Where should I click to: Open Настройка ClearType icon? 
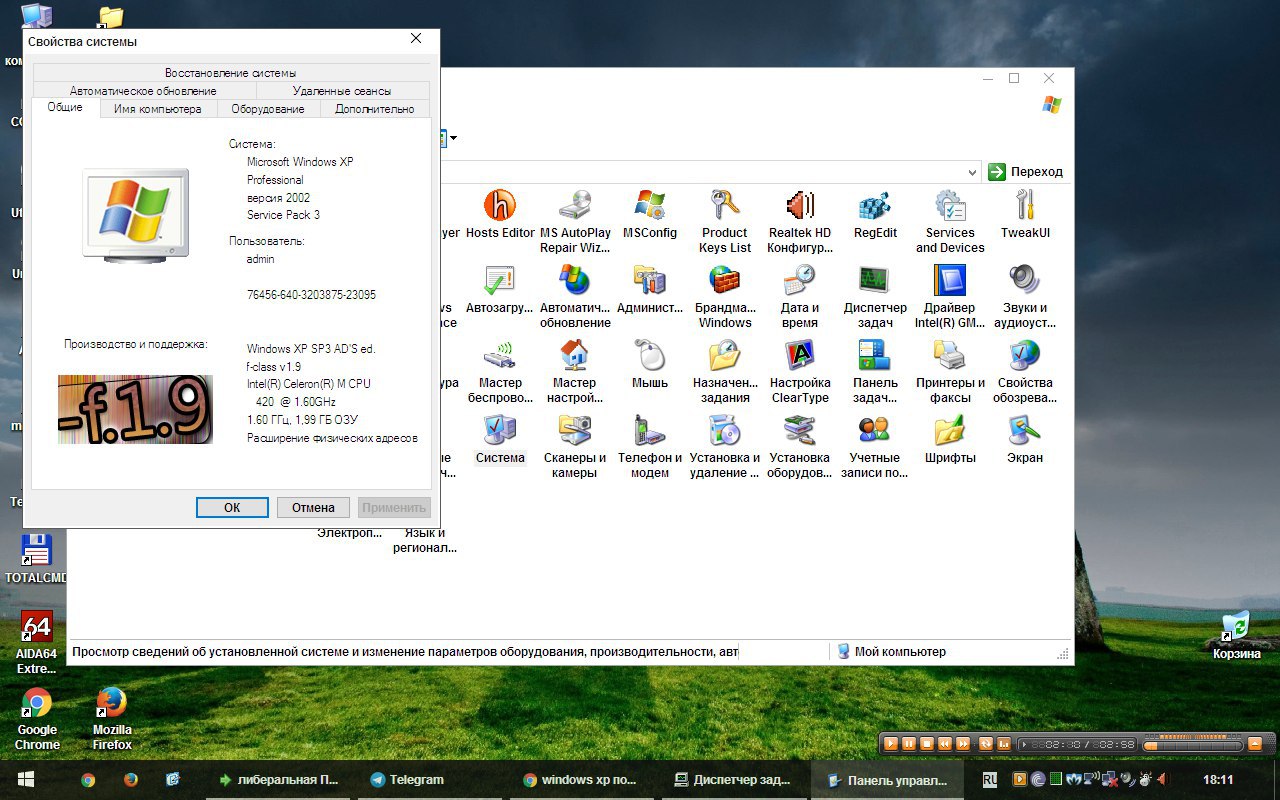click(x=800, y=371)
